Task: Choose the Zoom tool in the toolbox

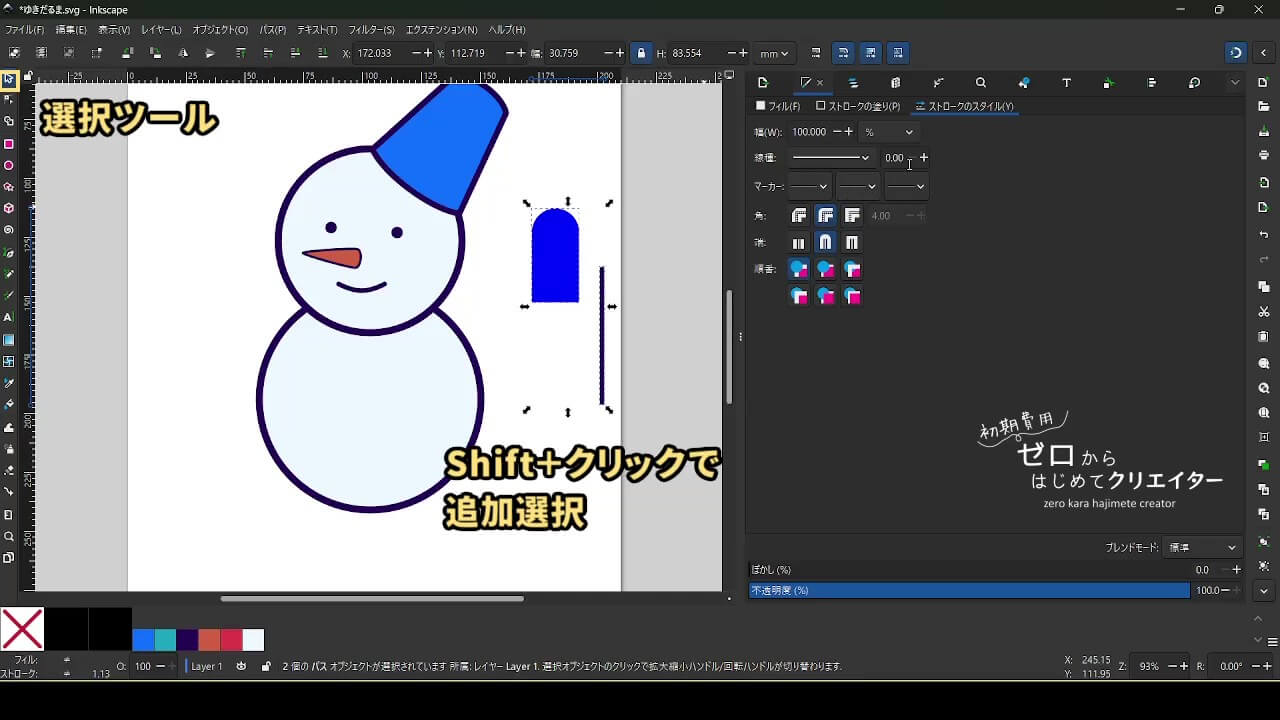Action: pyautogui.click(x=9, y=536)
